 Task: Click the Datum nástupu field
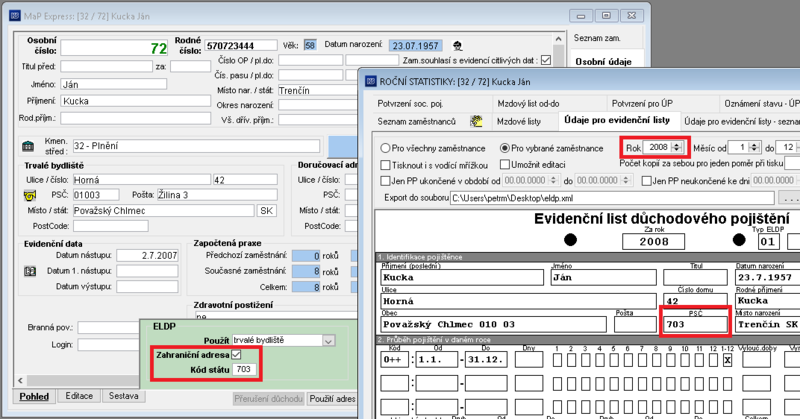click(x=147, y=255)
